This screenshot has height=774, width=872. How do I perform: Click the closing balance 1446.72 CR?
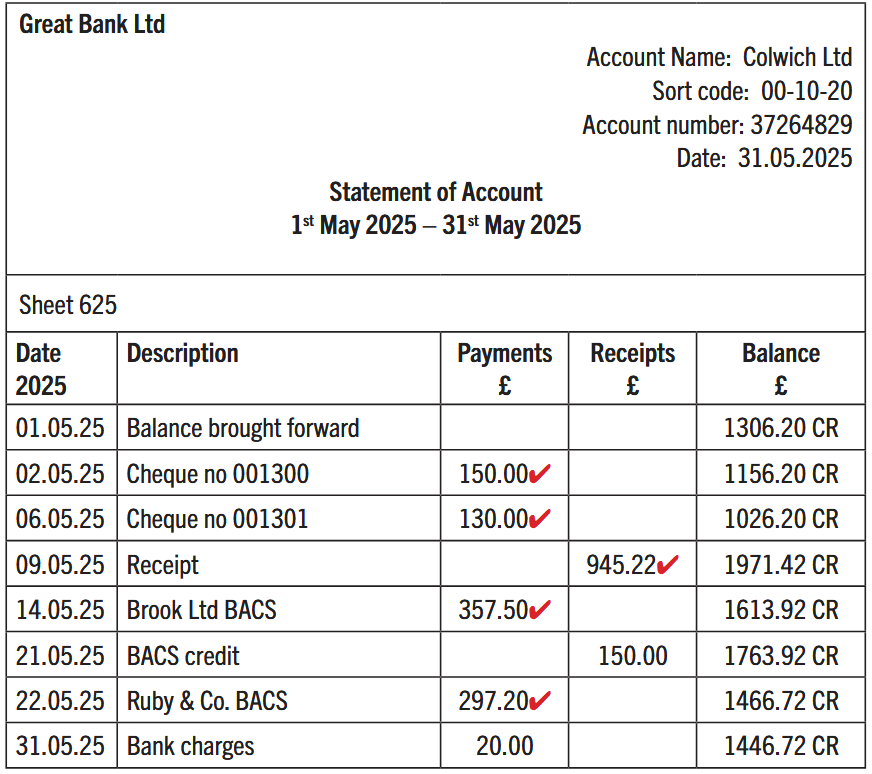[780, 747]
